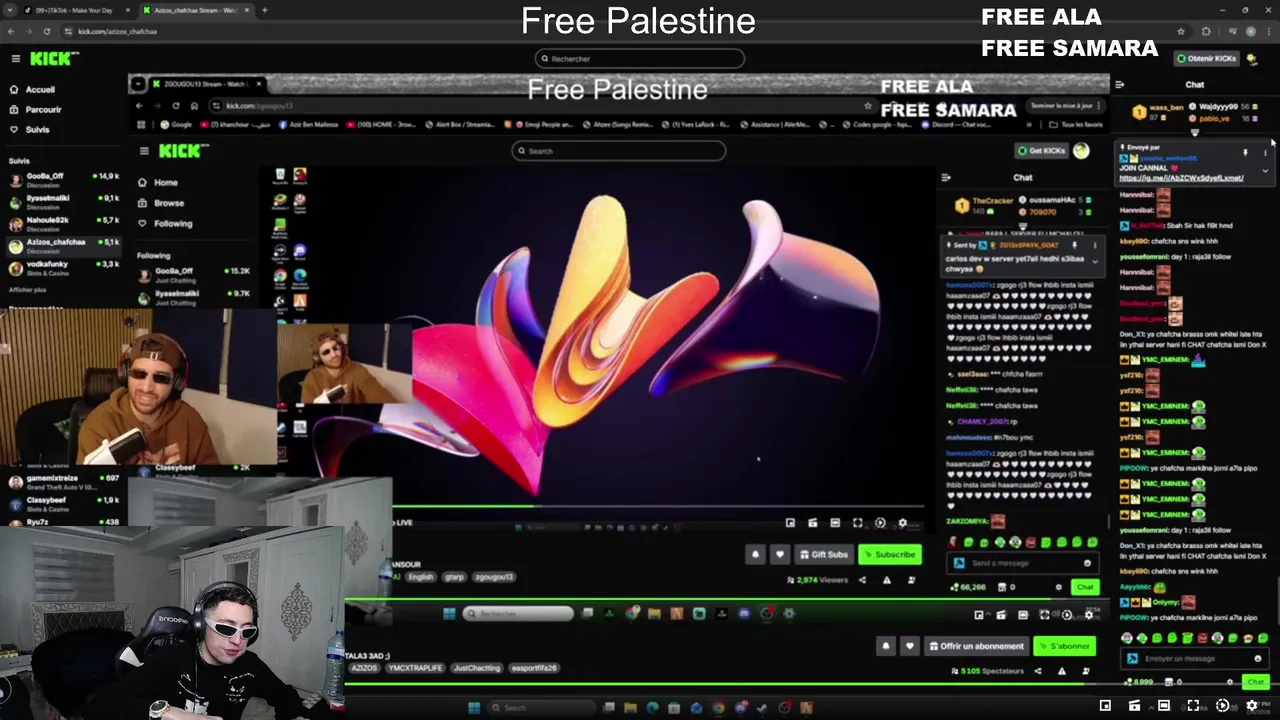Toggle the inner notification bell beside Gift Subs
The image size is (1280, 720).
756,554
